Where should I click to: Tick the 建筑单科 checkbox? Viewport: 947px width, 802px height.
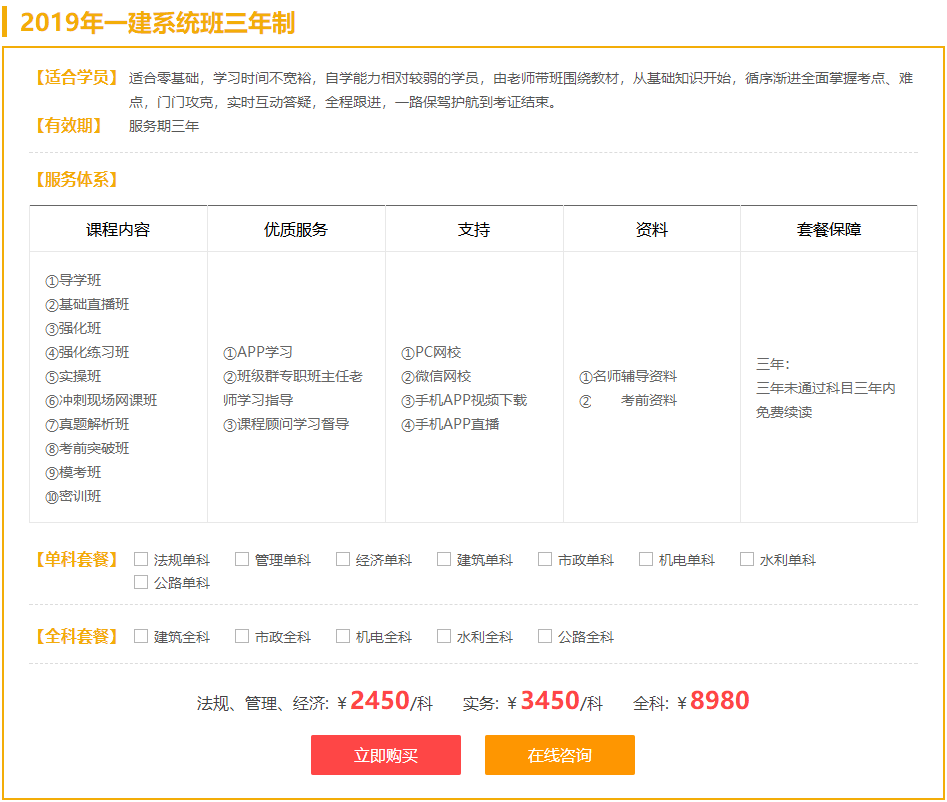(x=444, y=559)
